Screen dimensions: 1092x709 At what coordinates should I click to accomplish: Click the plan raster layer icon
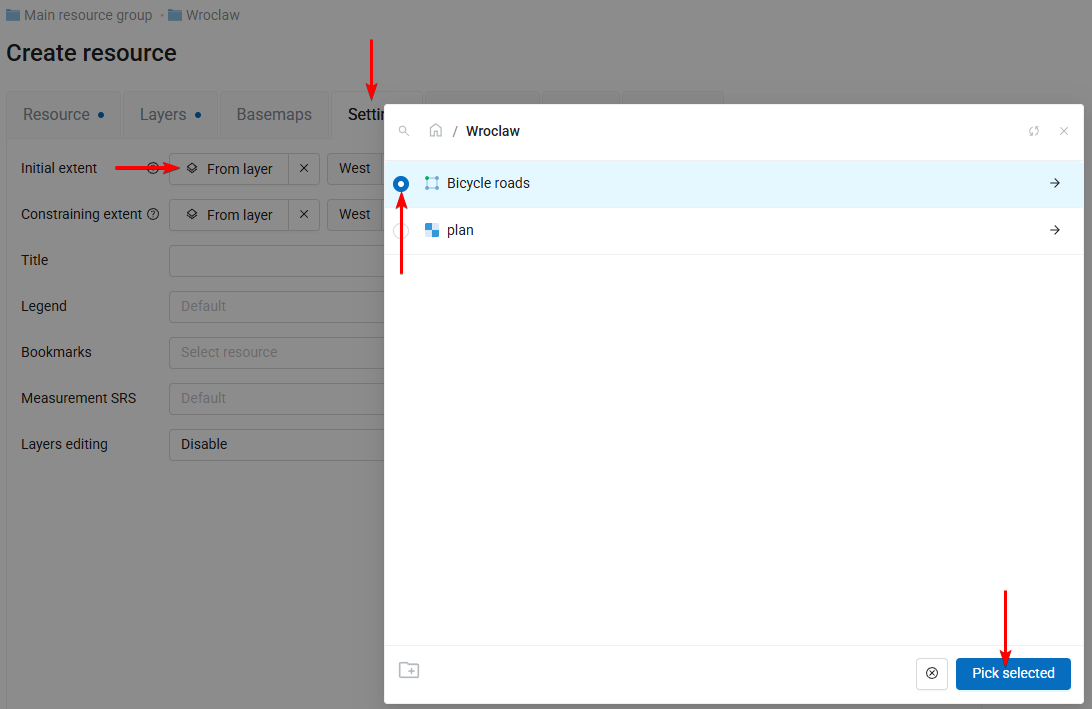[432, 230]
